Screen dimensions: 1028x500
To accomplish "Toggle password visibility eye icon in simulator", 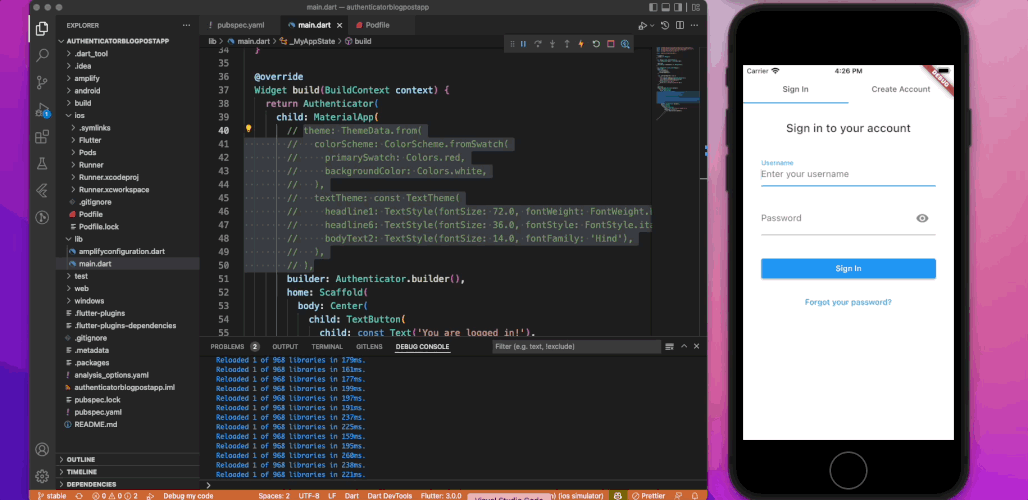I will (x=922, y=218).
